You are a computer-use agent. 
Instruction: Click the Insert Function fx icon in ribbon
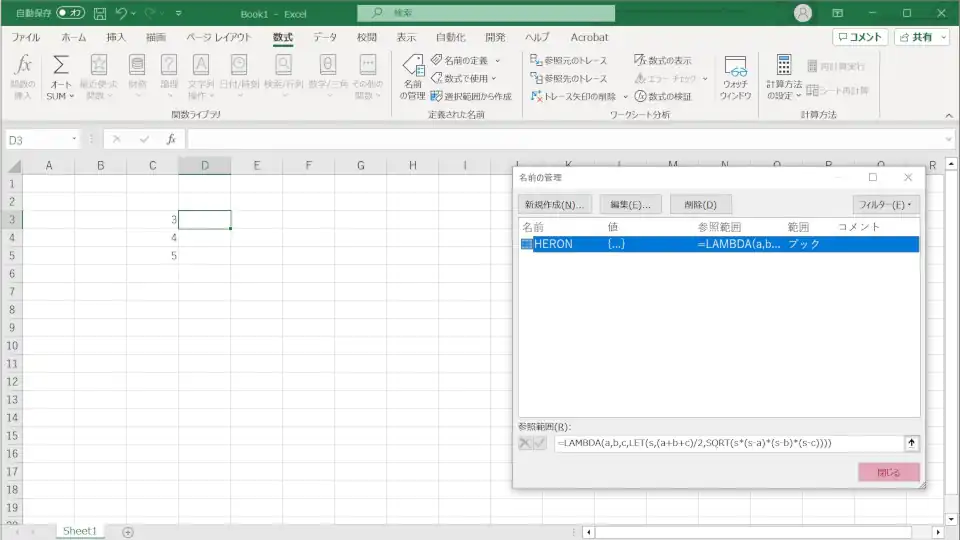coord(23,65)
